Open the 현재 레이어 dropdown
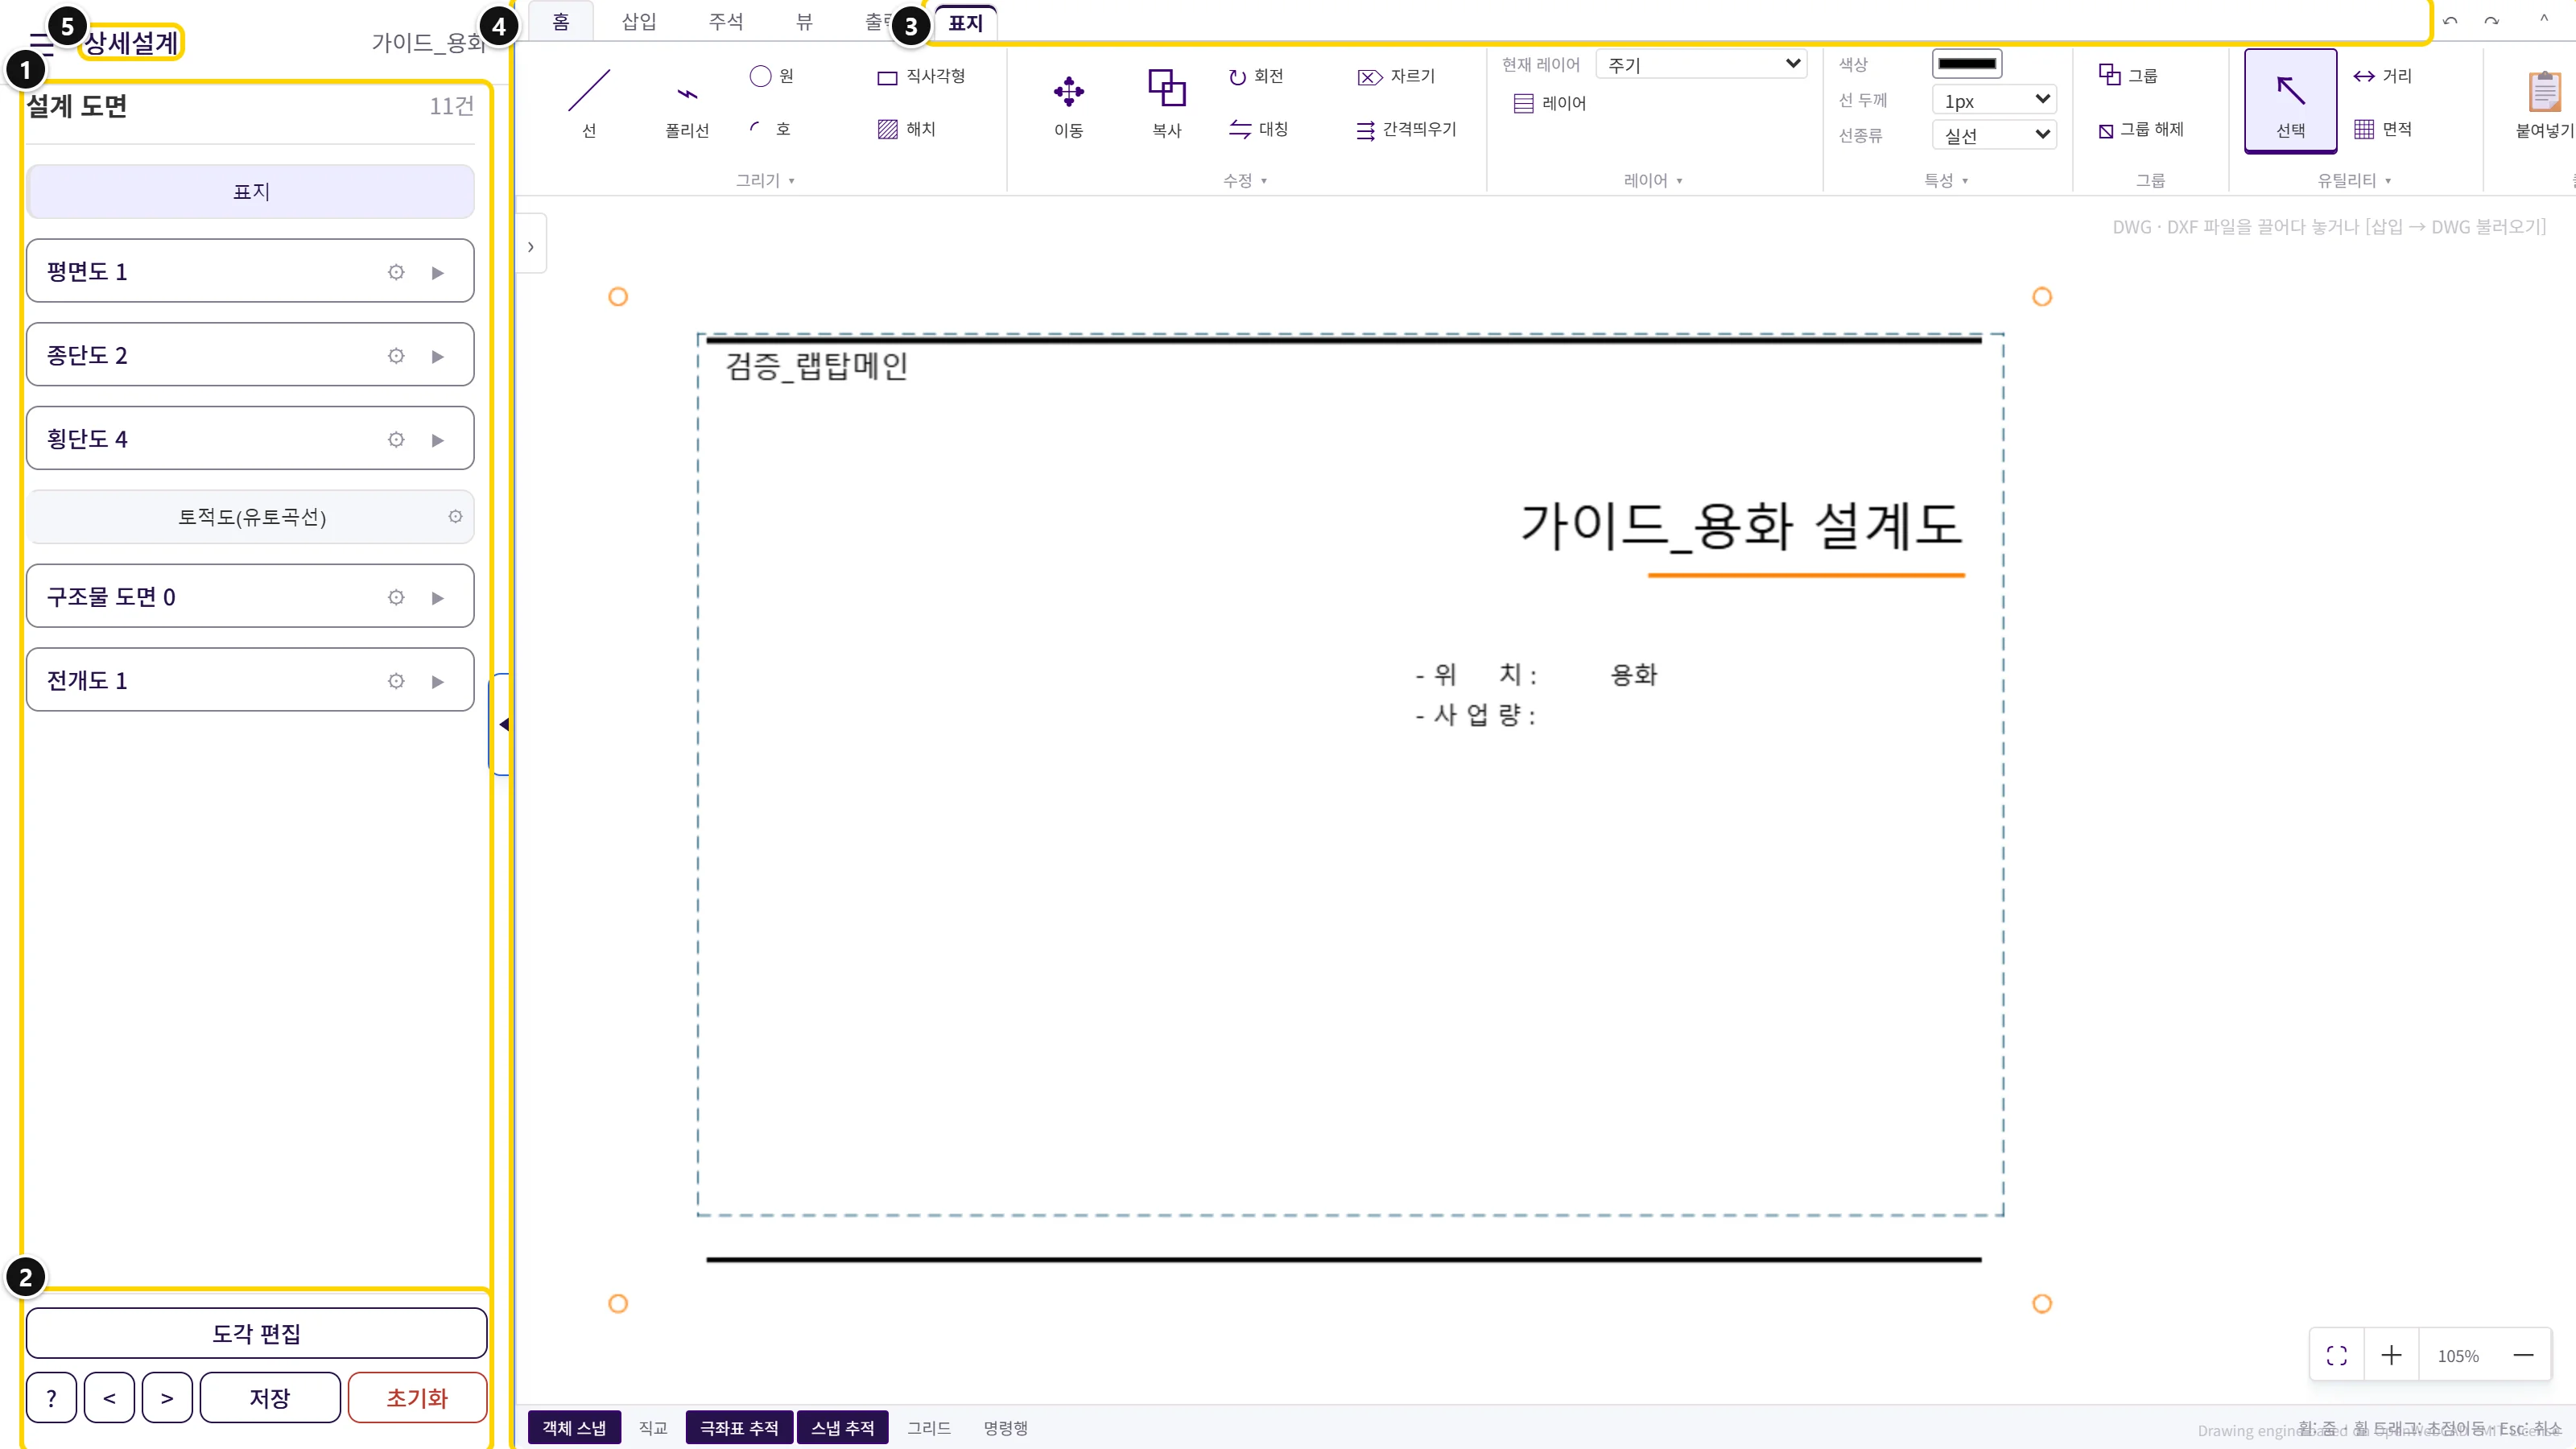This screenshot has height=1449, width=2576. [1701, 64]
